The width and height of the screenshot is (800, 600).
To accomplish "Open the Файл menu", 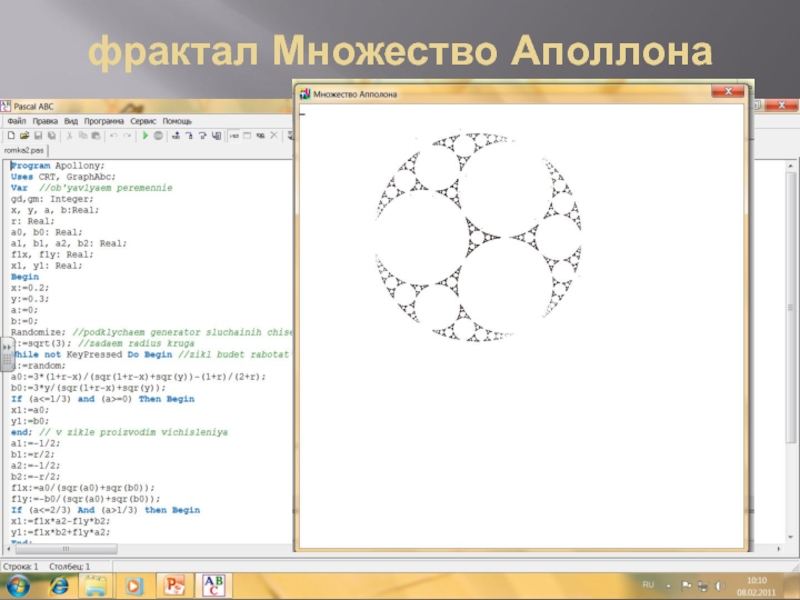I will click(16, 120).
